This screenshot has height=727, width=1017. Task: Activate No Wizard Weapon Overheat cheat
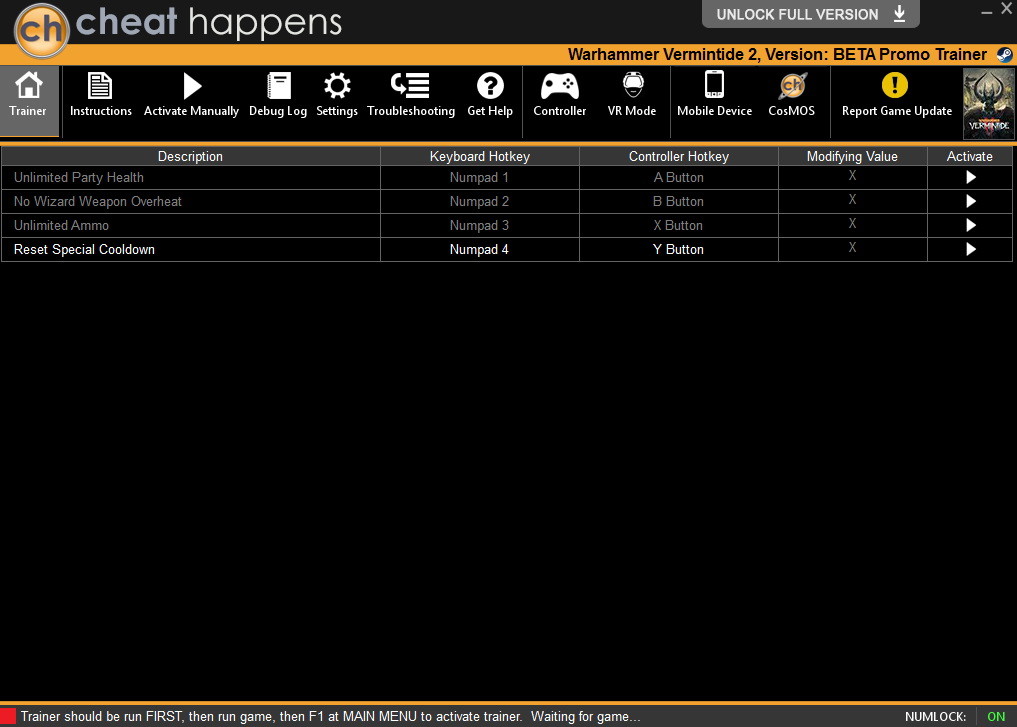970,201
